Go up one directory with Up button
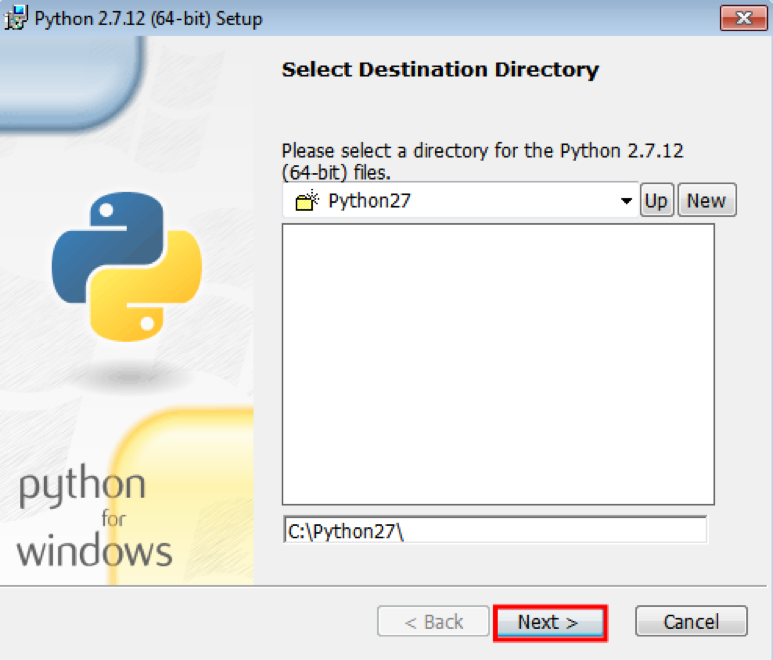This screenshot has width=773, height=660. 656,201
